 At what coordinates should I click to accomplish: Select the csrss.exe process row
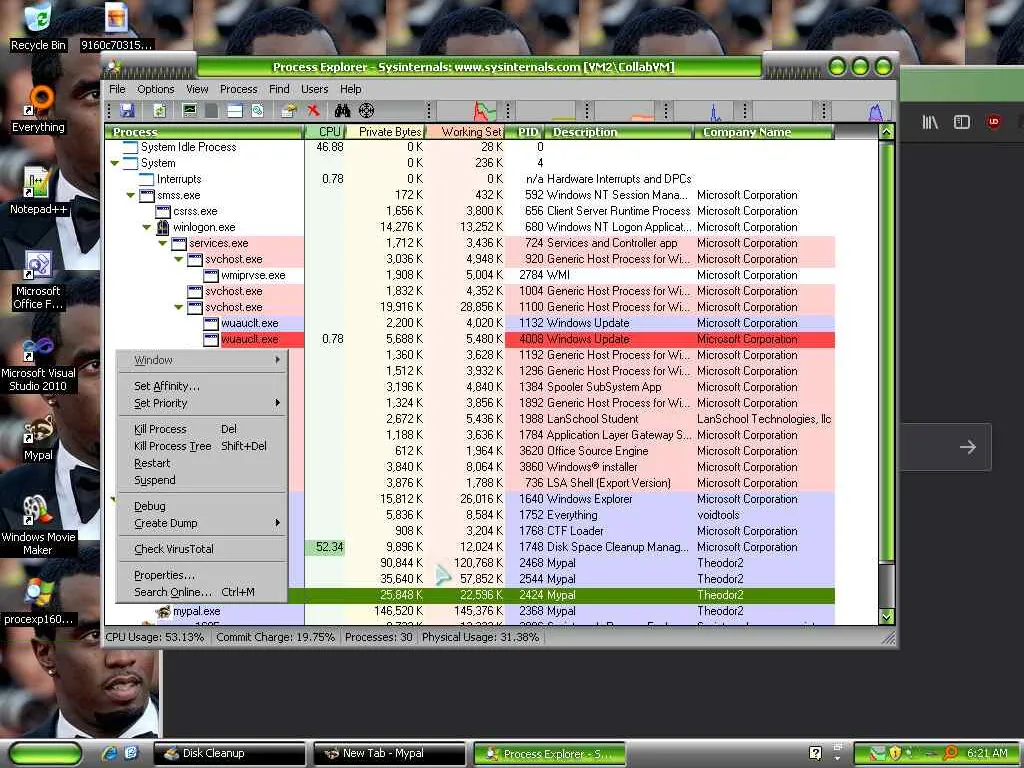(470, 212)
